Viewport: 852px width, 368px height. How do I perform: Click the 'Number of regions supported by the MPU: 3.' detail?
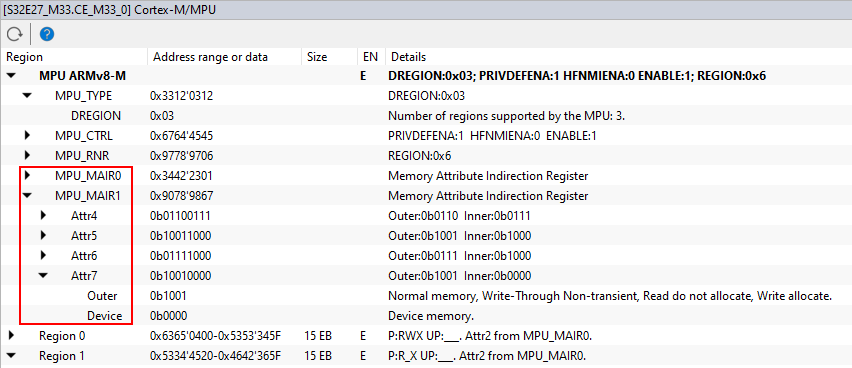506,116
